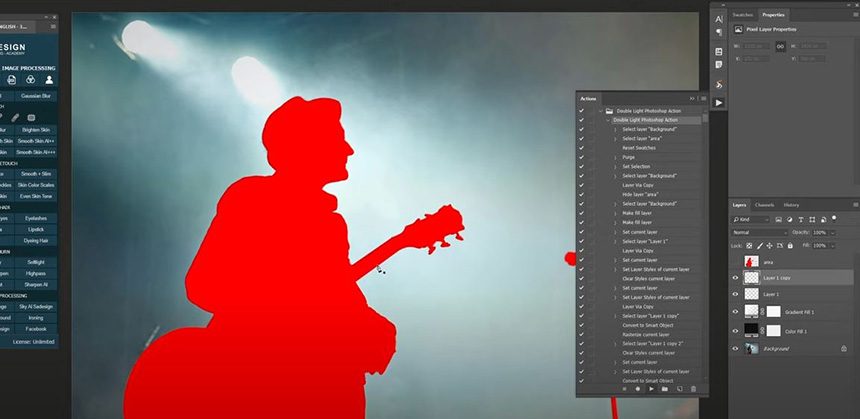The image size is (860, 419).
Task: Click the link width and height icon in Properties
Action: (x=780, y=47)
